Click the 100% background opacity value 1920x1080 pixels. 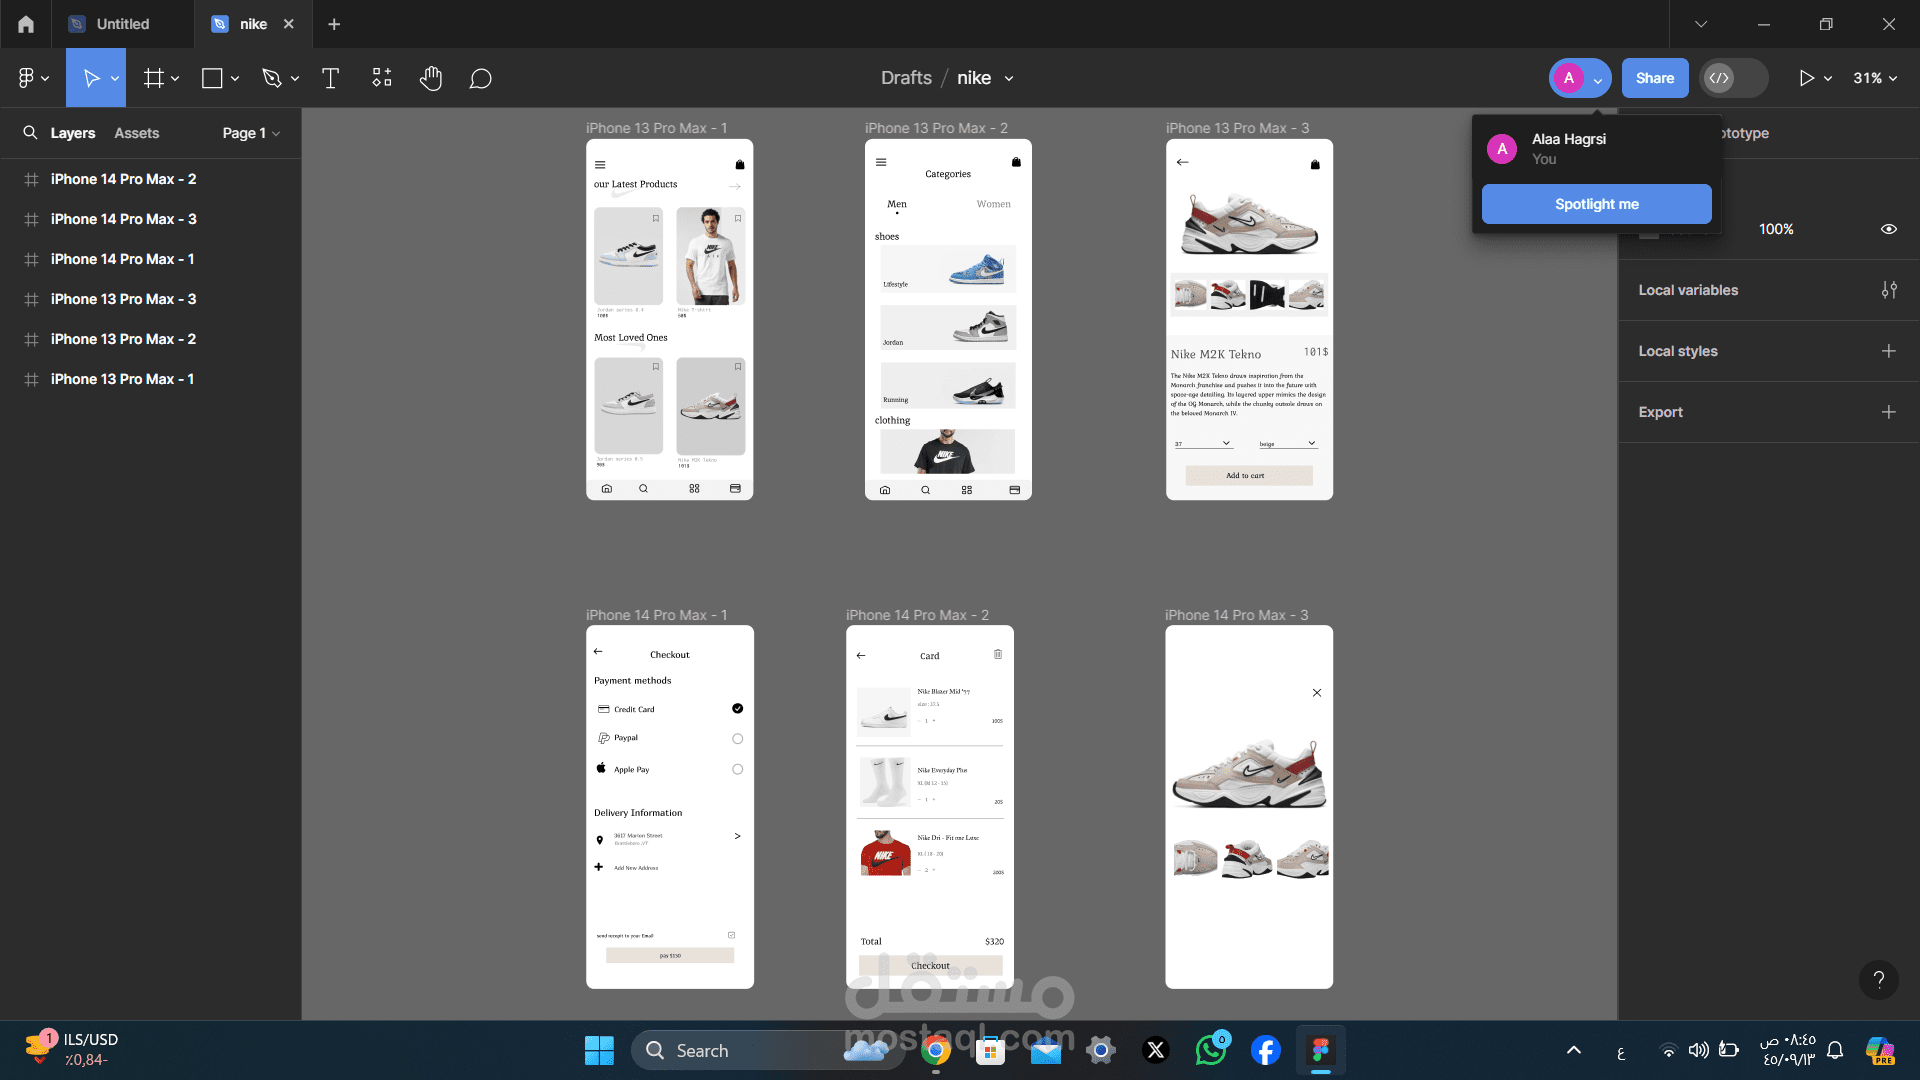[1776, 229]
